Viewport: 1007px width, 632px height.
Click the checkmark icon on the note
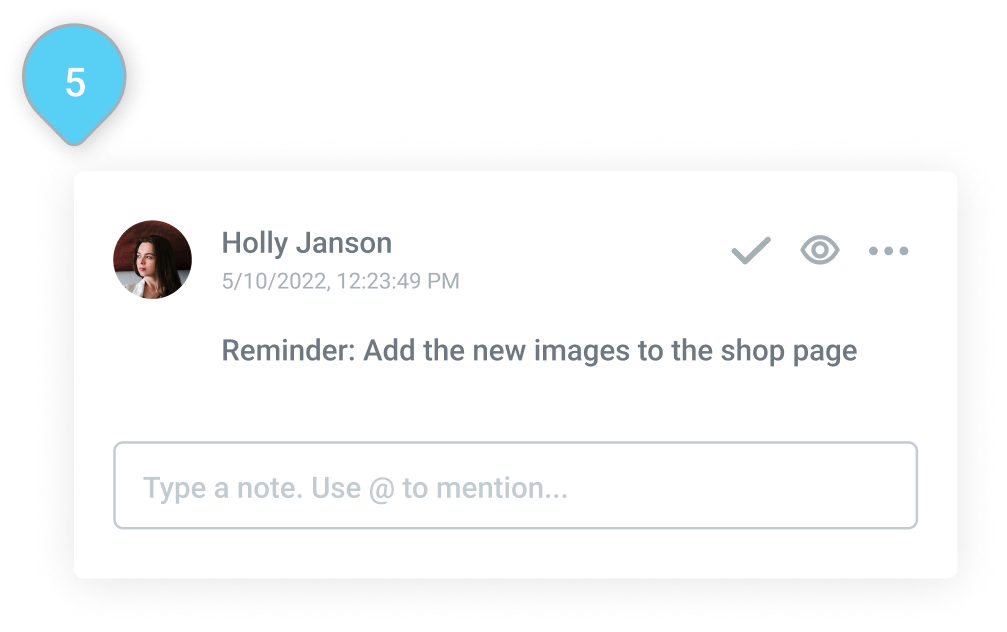pos(750,250)
